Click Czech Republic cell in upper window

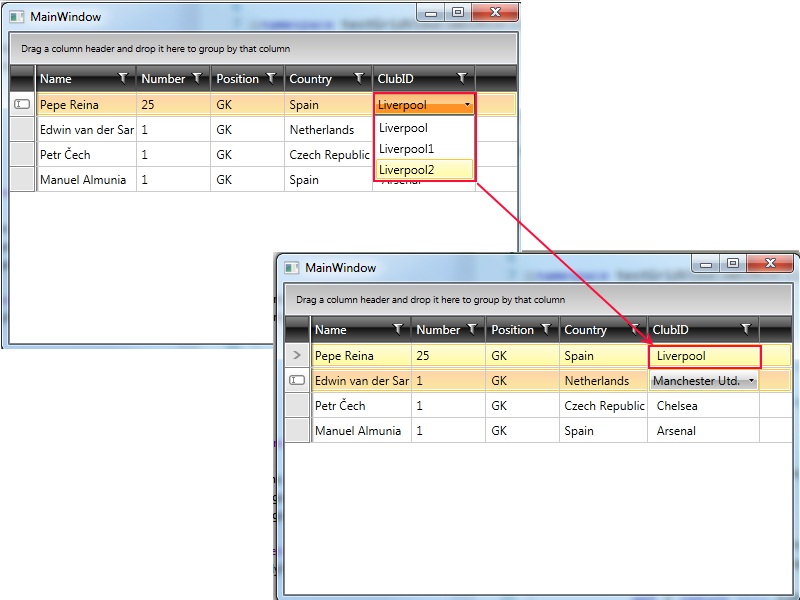[328, 155]
